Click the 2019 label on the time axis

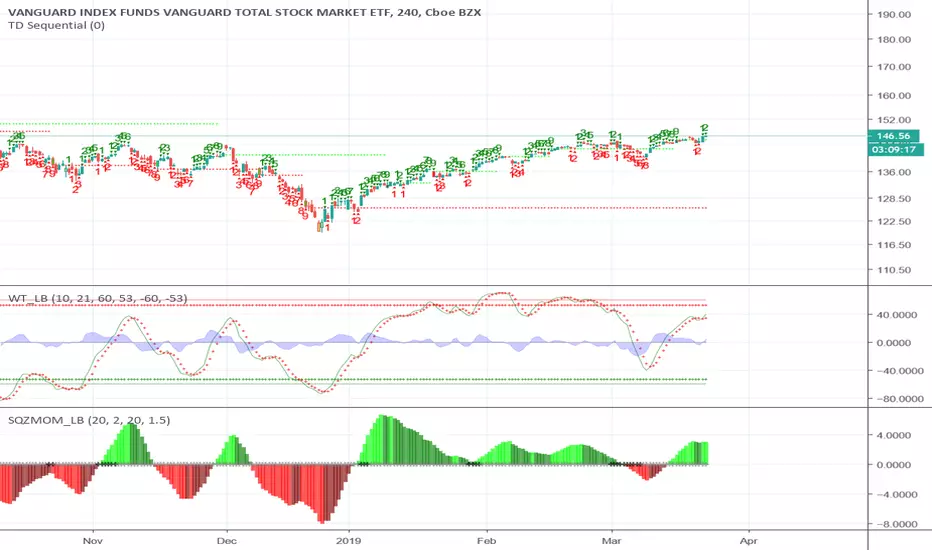coord(349,540)
